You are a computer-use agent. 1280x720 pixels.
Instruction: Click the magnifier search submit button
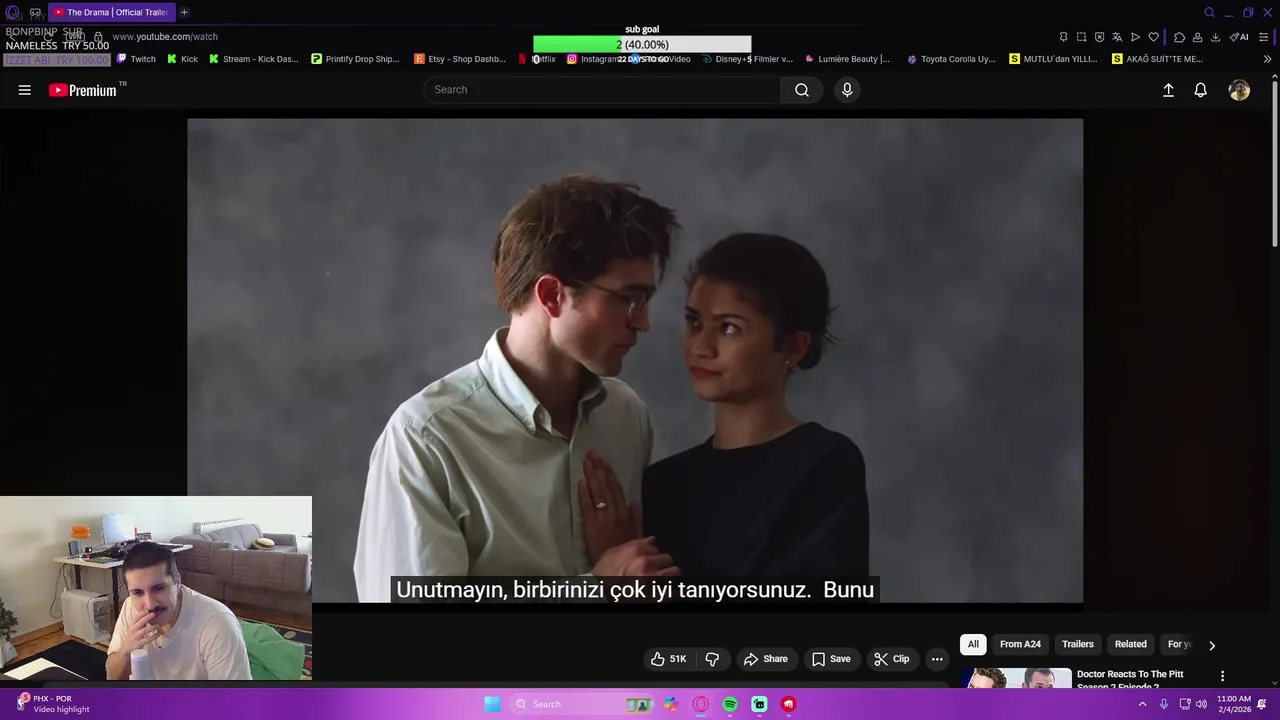(802, 90)
